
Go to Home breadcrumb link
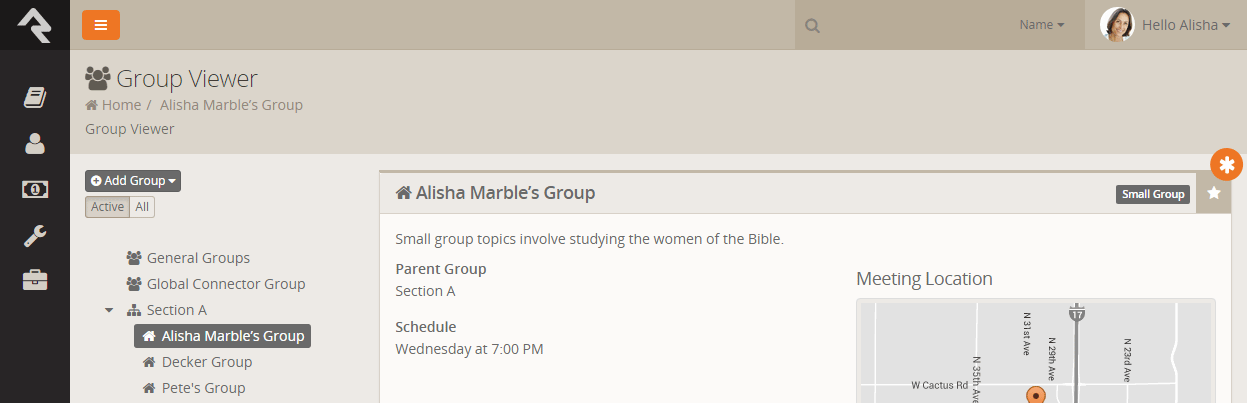click(x=120, y=105)
